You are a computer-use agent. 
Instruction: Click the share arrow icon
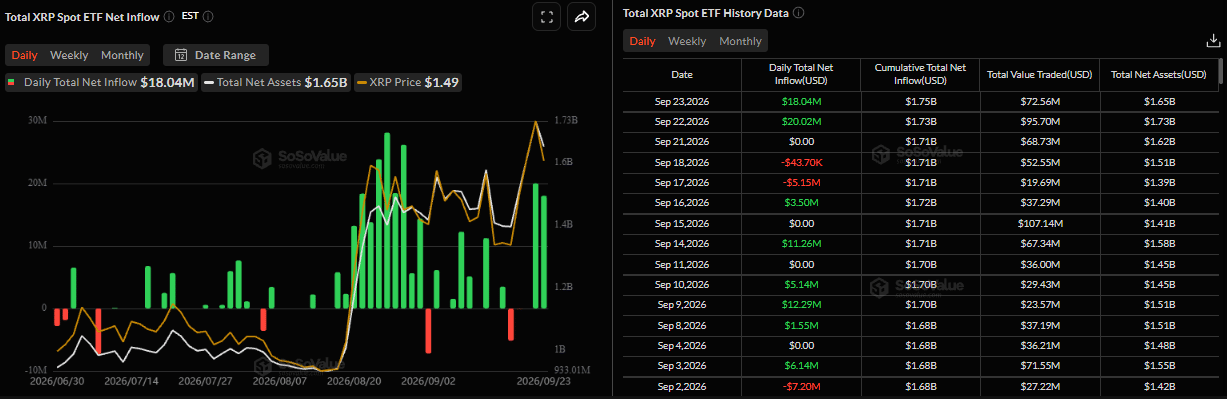point(581,16)
